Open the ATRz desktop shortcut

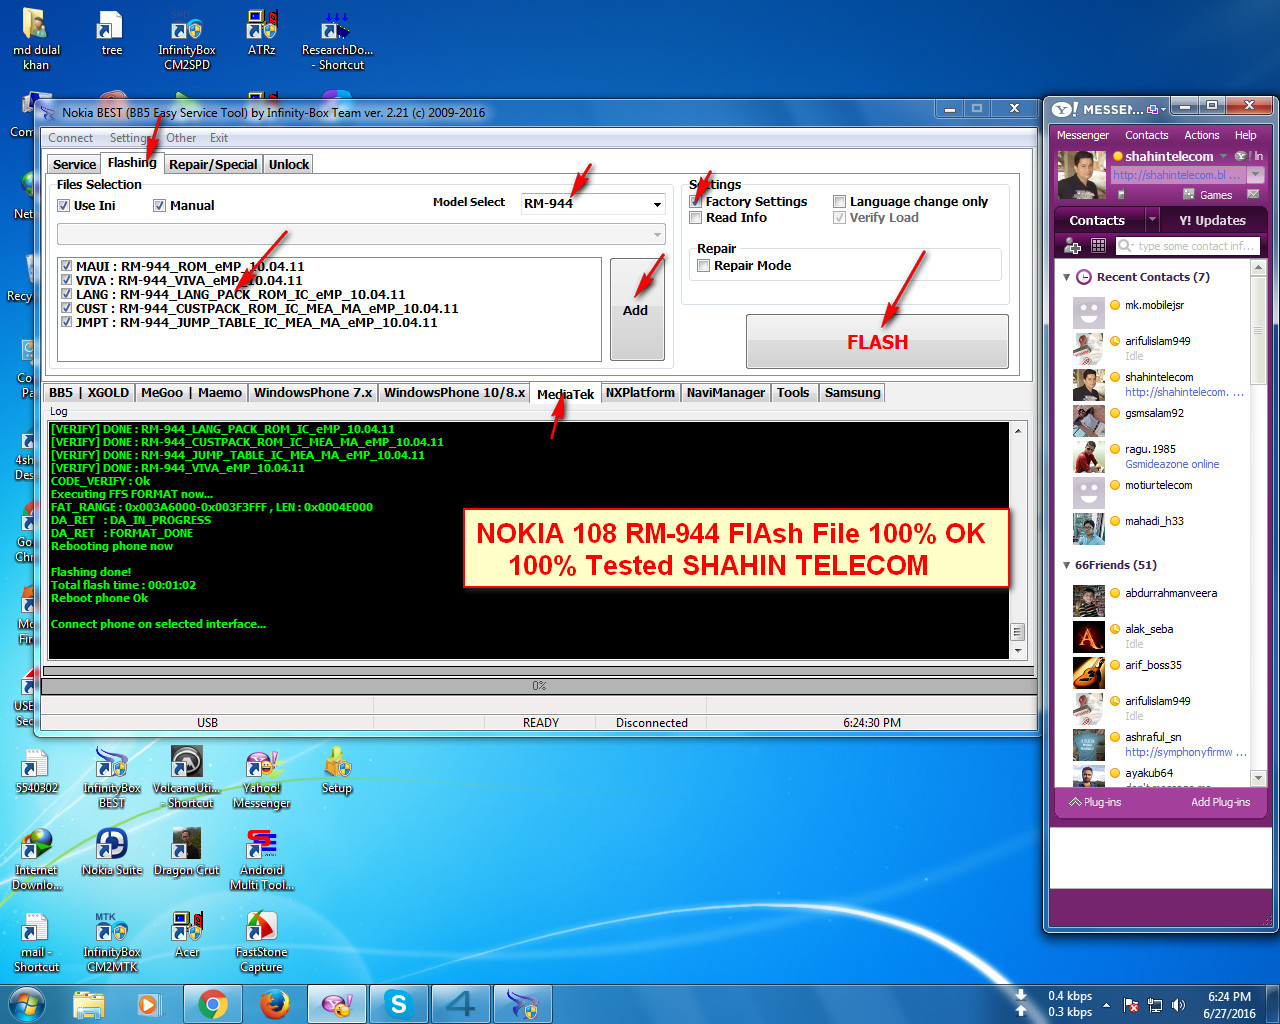pos(262,35)
